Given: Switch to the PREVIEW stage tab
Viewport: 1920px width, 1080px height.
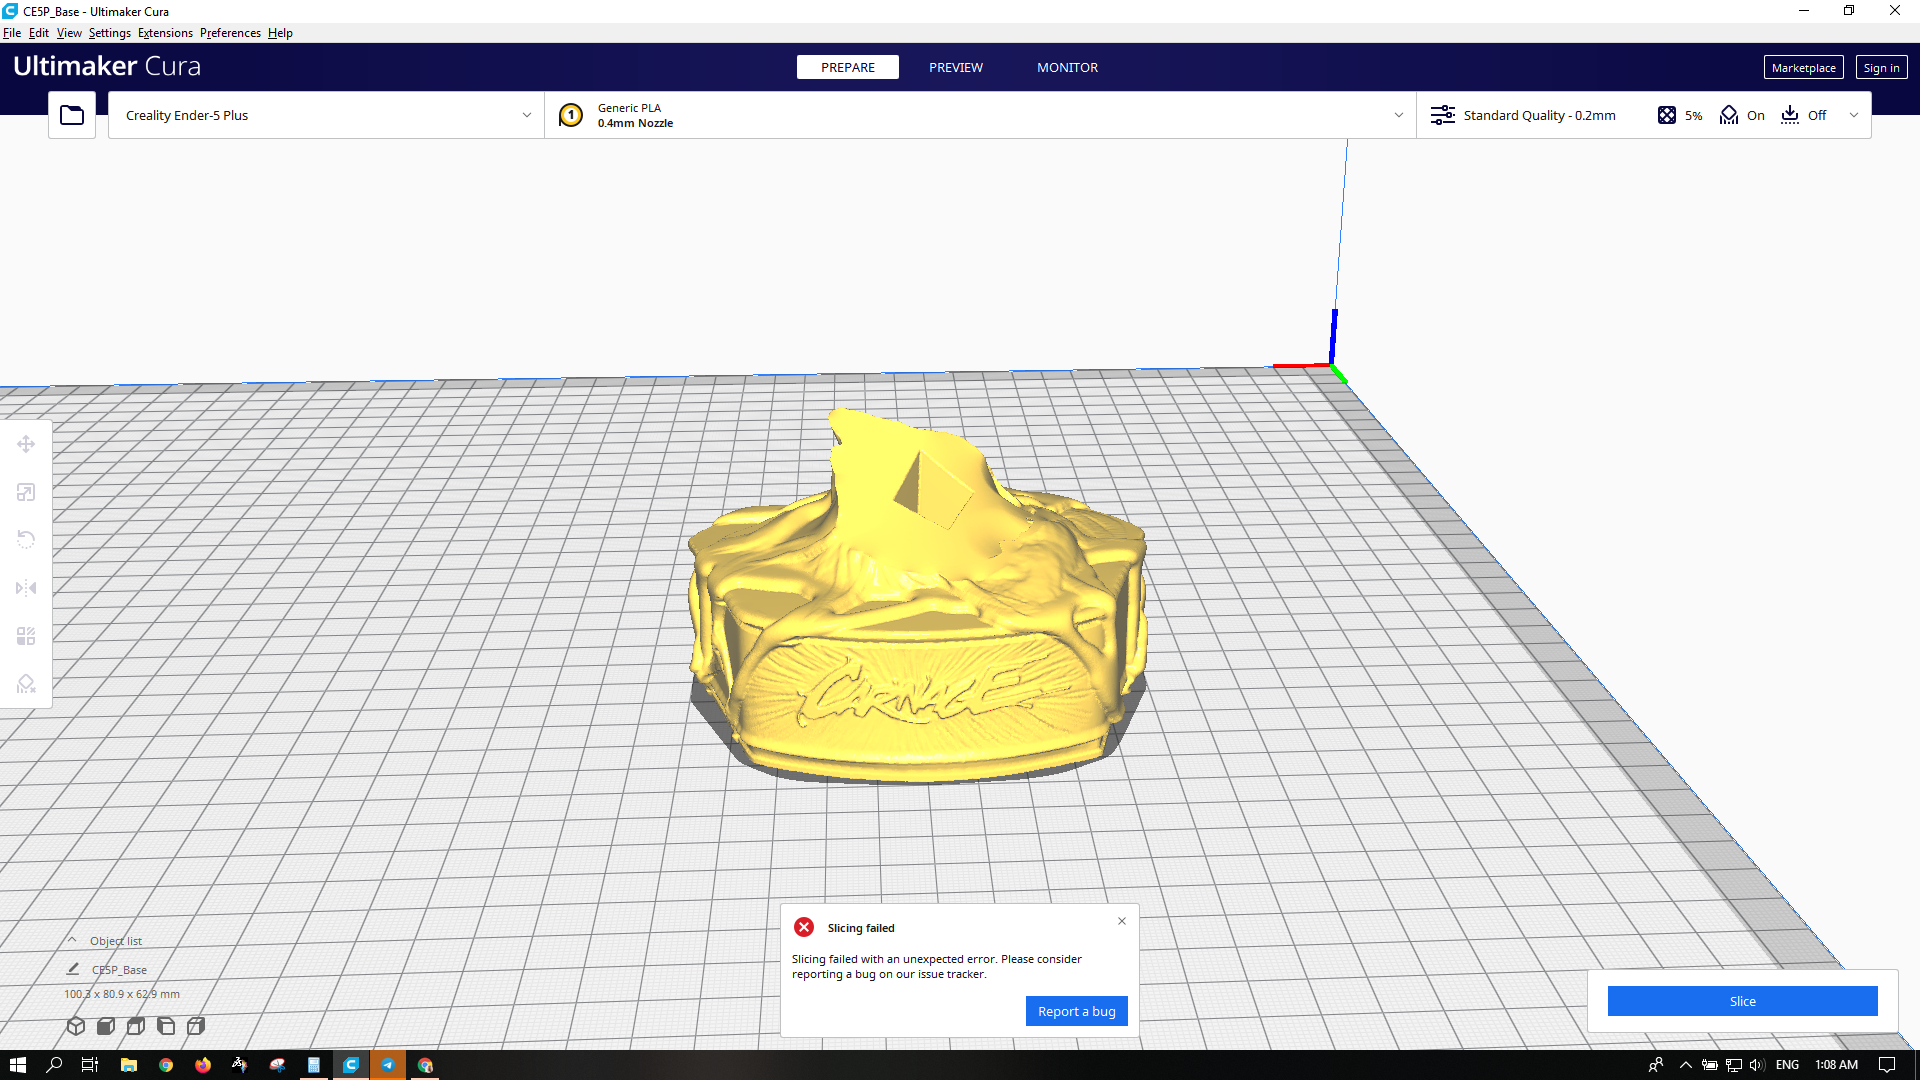Looking at the screenshot, I should 956,67.
